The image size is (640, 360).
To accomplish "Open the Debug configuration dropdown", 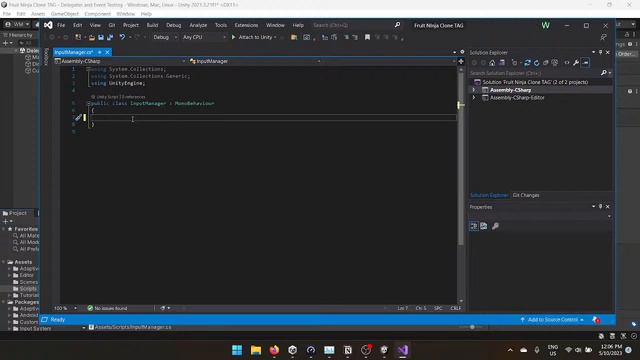I will [165, 37].
